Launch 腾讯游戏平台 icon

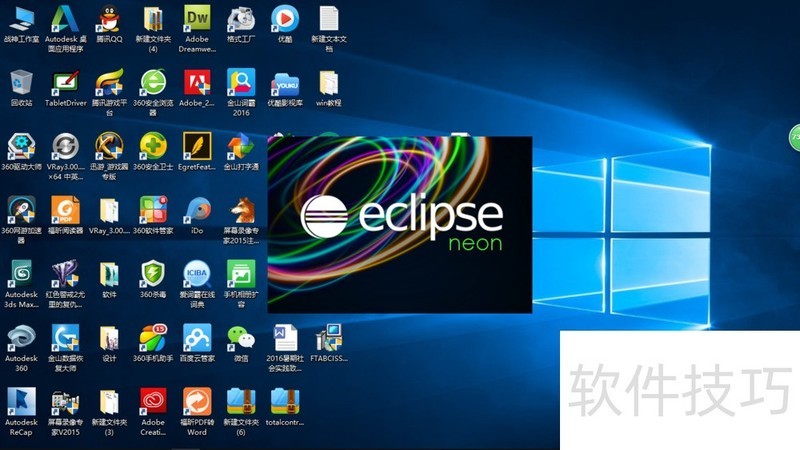tap(109, 83)
